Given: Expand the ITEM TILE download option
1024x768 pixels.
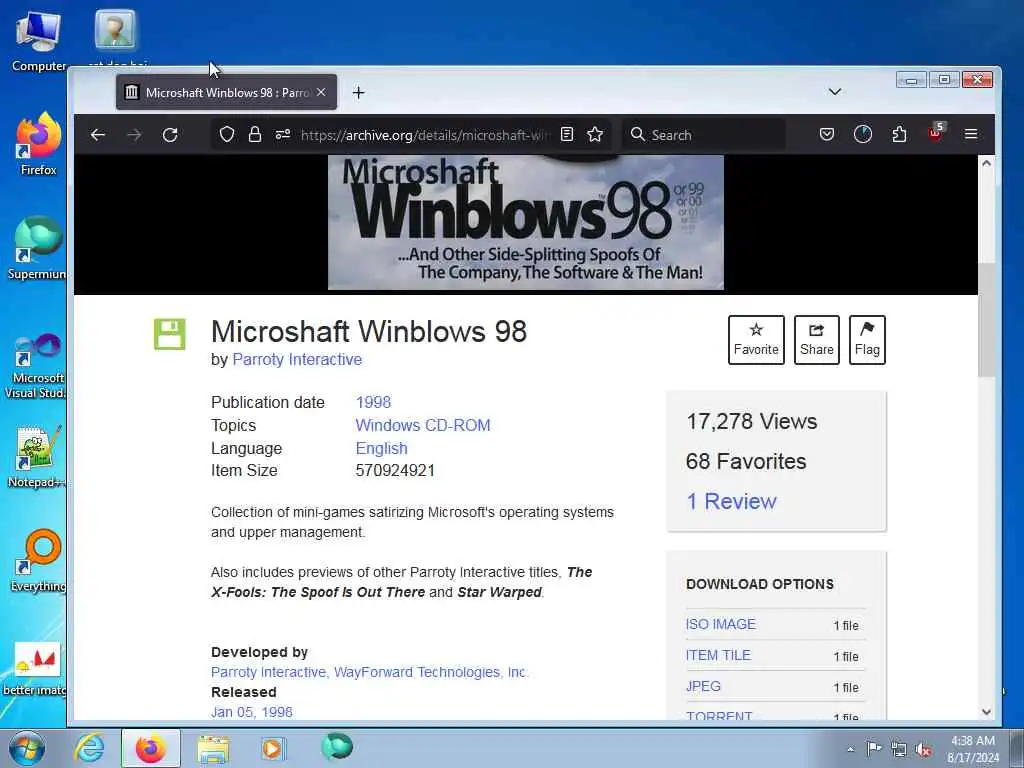Looking at the screenshot, I should click(718, 655).
